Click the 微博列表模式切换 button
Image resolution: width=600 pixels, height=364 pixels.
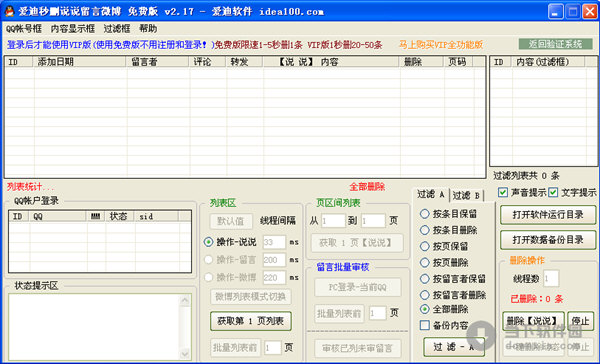(x=251, y=297)
